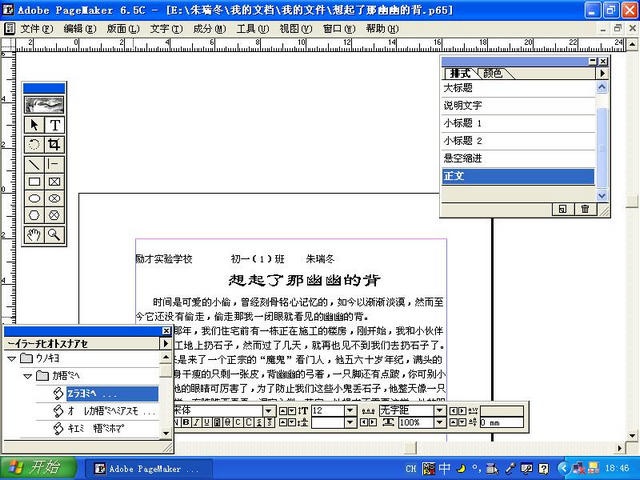This screenshot has width=640, height=480.
Task: Open the styles palette flyout menu arrow
Action: [602, 73]
